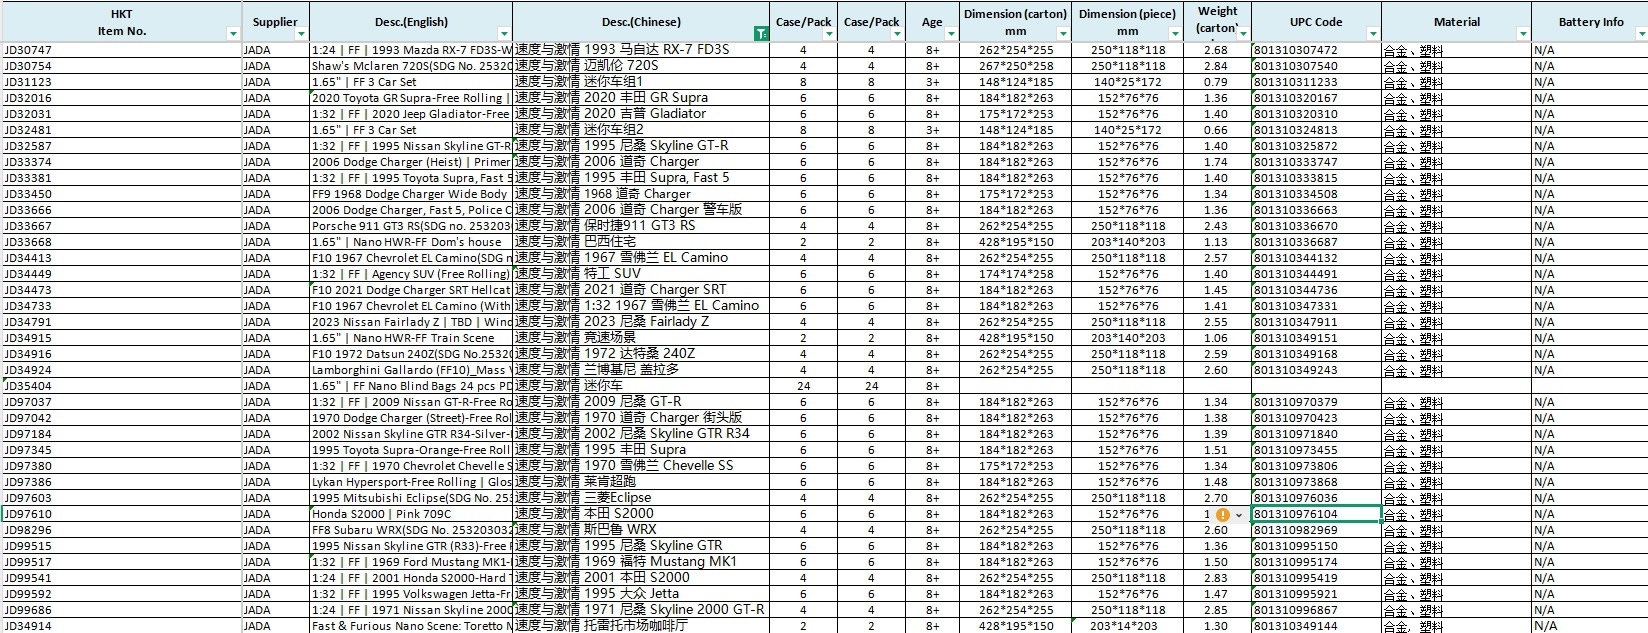The height and width of the screenshot is (633, 1648).
Task: Open the Dimension (piece) filter dropdown
Action: point(1176,34)
